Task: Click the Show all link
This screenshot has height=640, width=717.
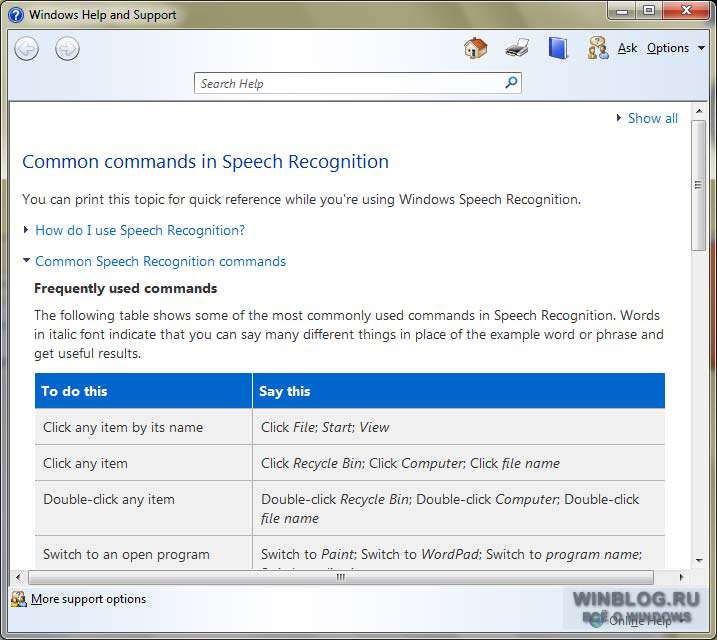Action: [x=653, y=118]
